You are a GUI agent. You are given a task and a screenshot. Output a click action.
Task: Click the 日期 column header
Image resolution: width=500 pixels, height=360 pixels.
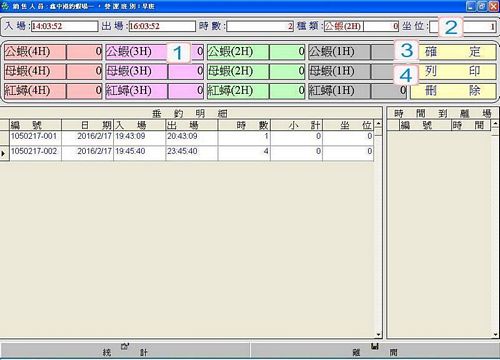point(88,125)
